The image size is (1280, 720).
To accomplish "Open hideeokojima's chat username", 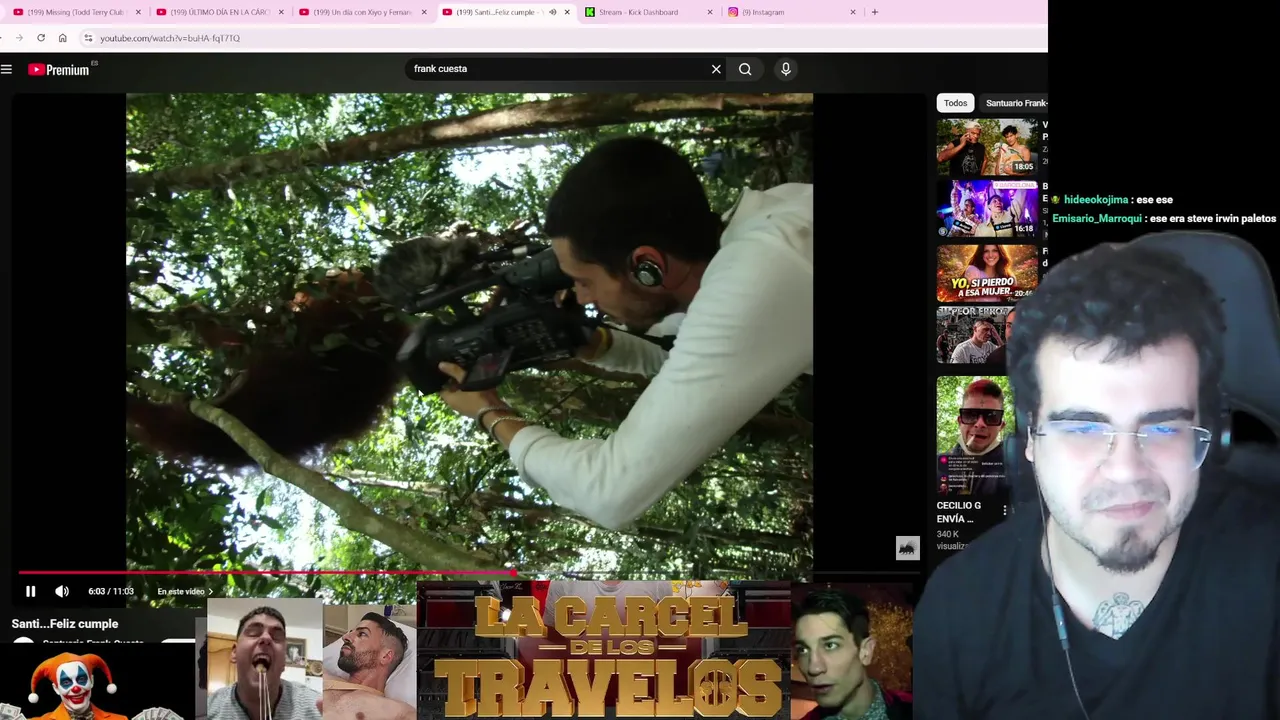I will (x=1095, y=200).
